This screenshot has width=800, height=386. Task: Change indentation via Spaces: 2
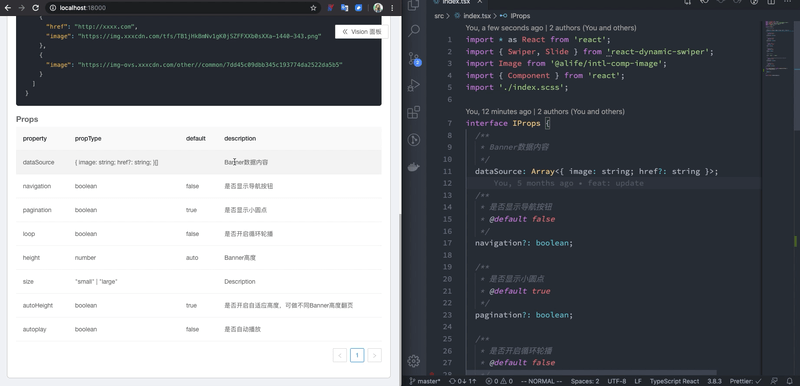(585, 381)
